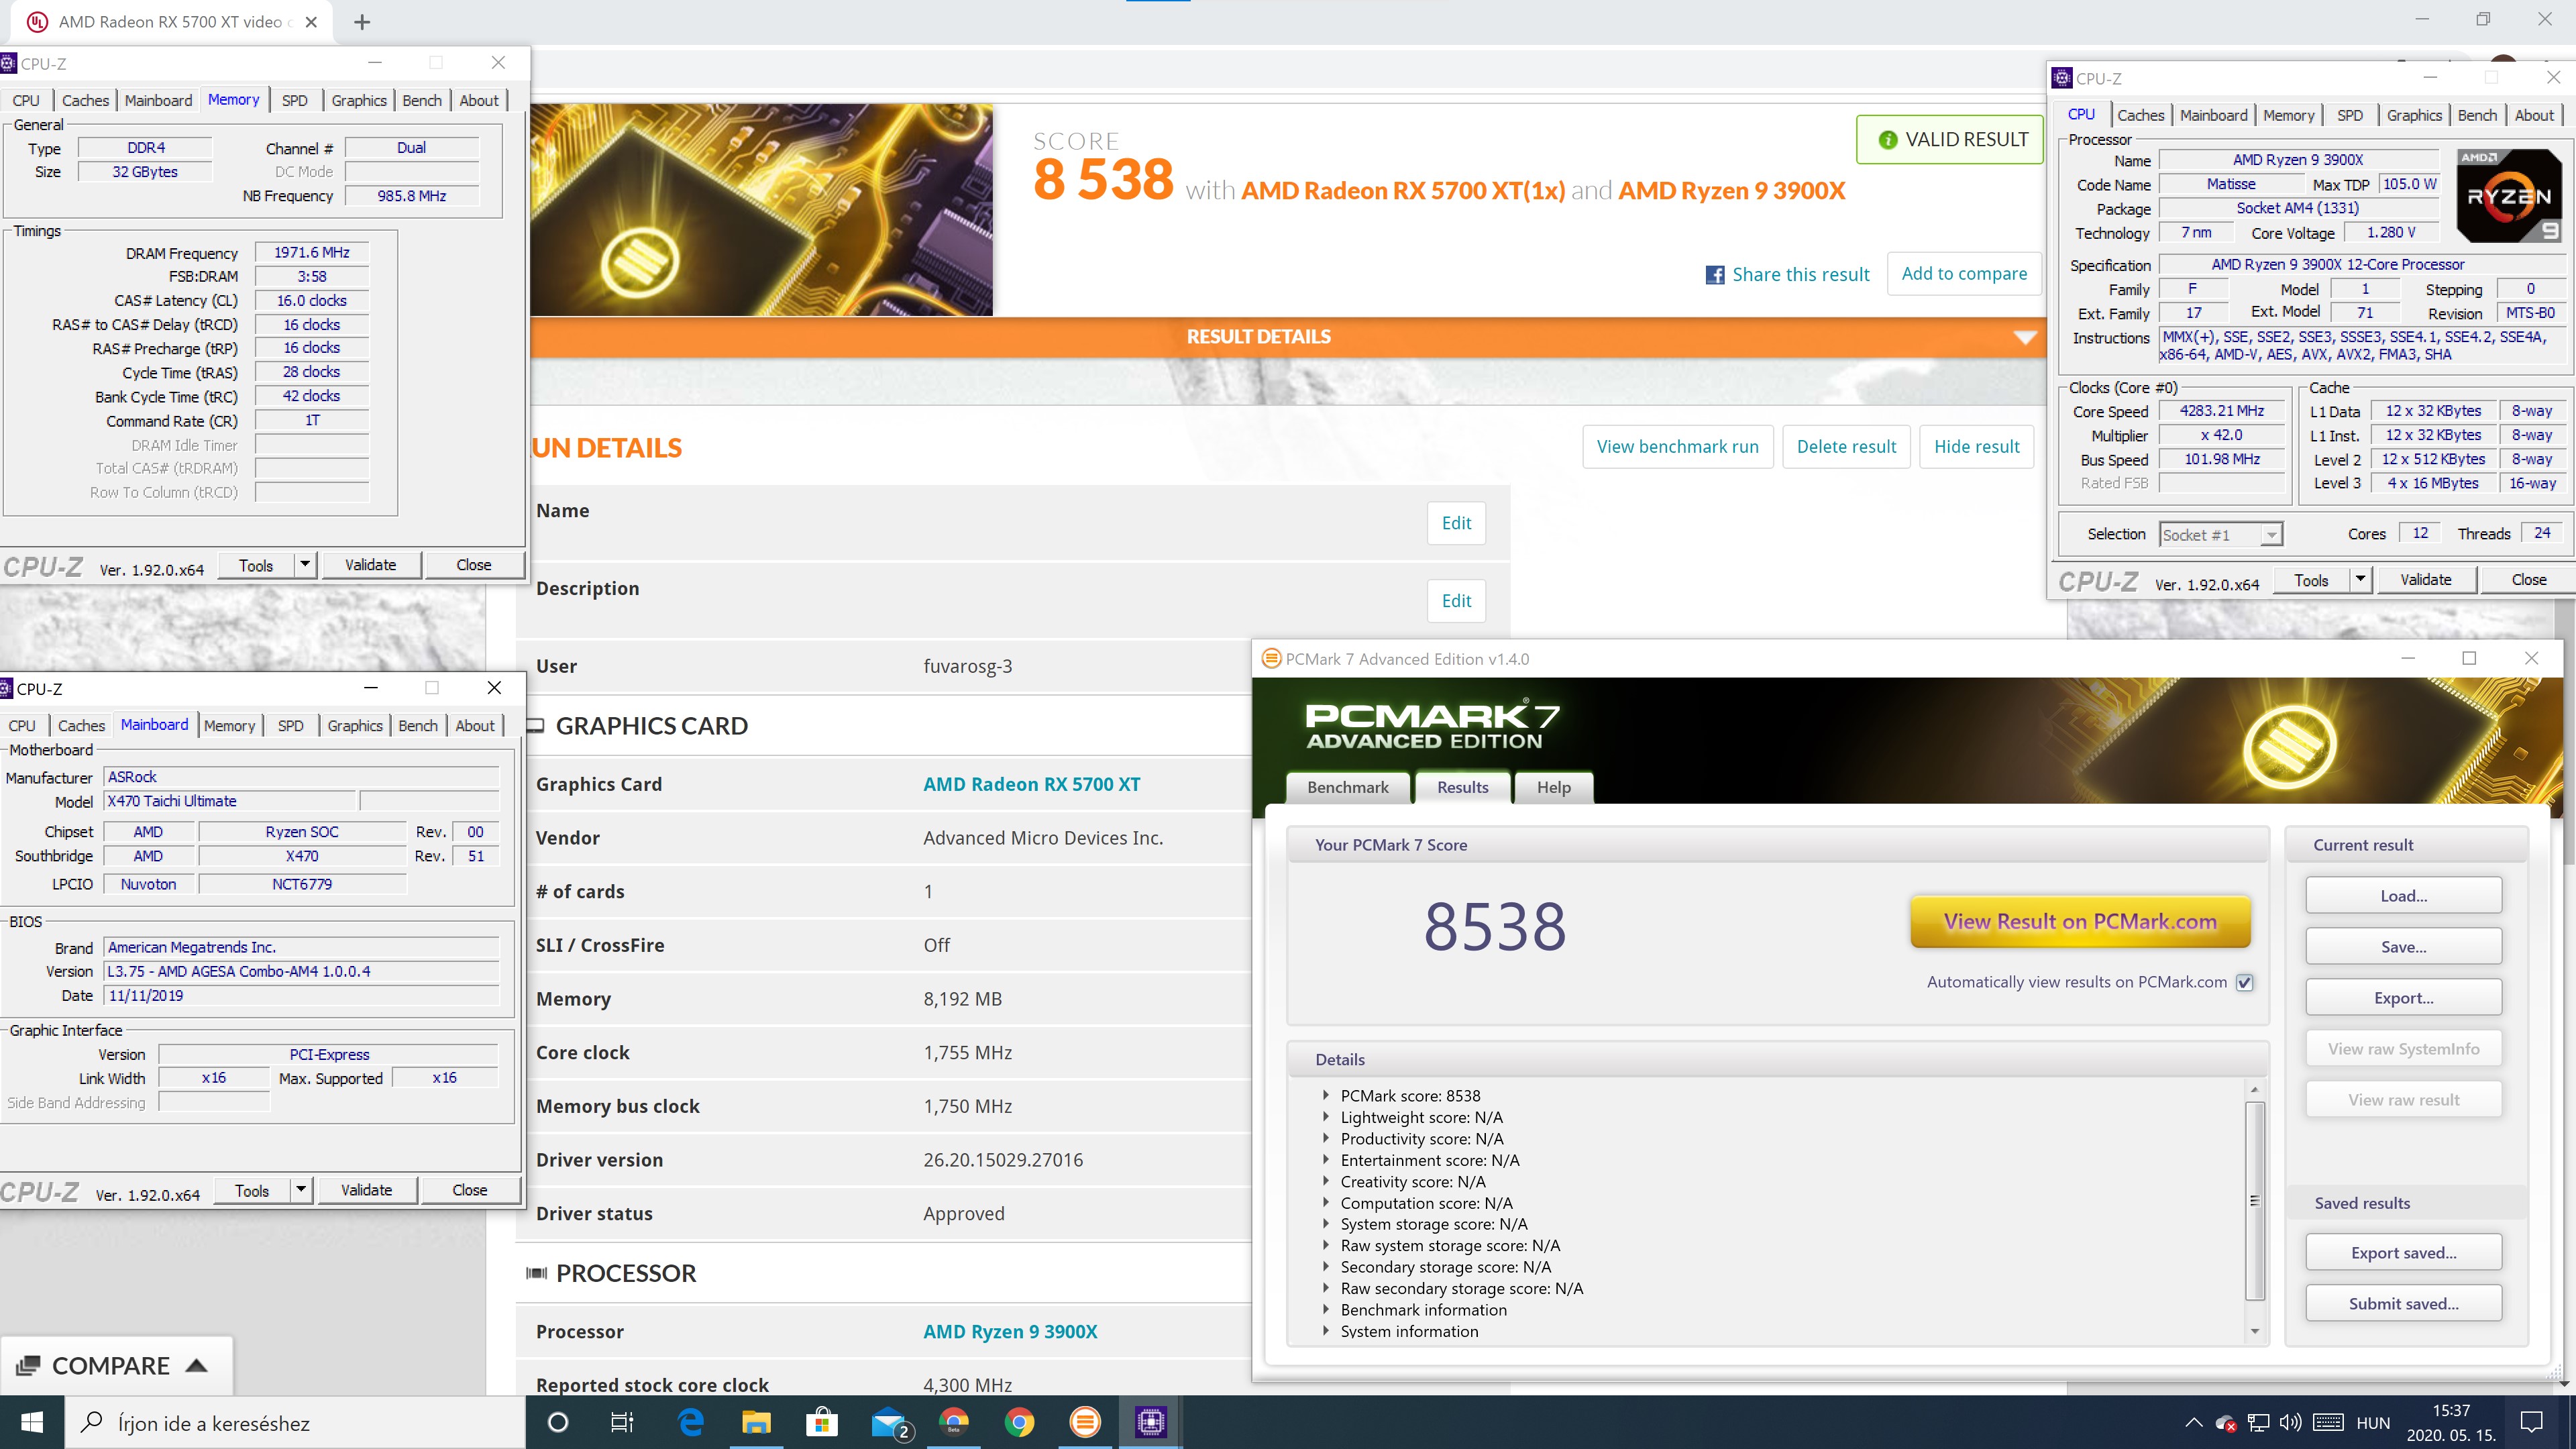Open touch keyboard tray icon
Viewport: 2576px width, 1449px height.
click(2328, 1423)
